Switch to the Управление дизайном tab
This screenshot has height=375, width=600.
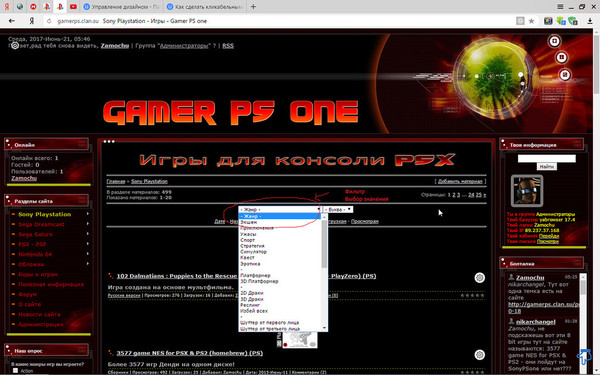tap(121, 7)
